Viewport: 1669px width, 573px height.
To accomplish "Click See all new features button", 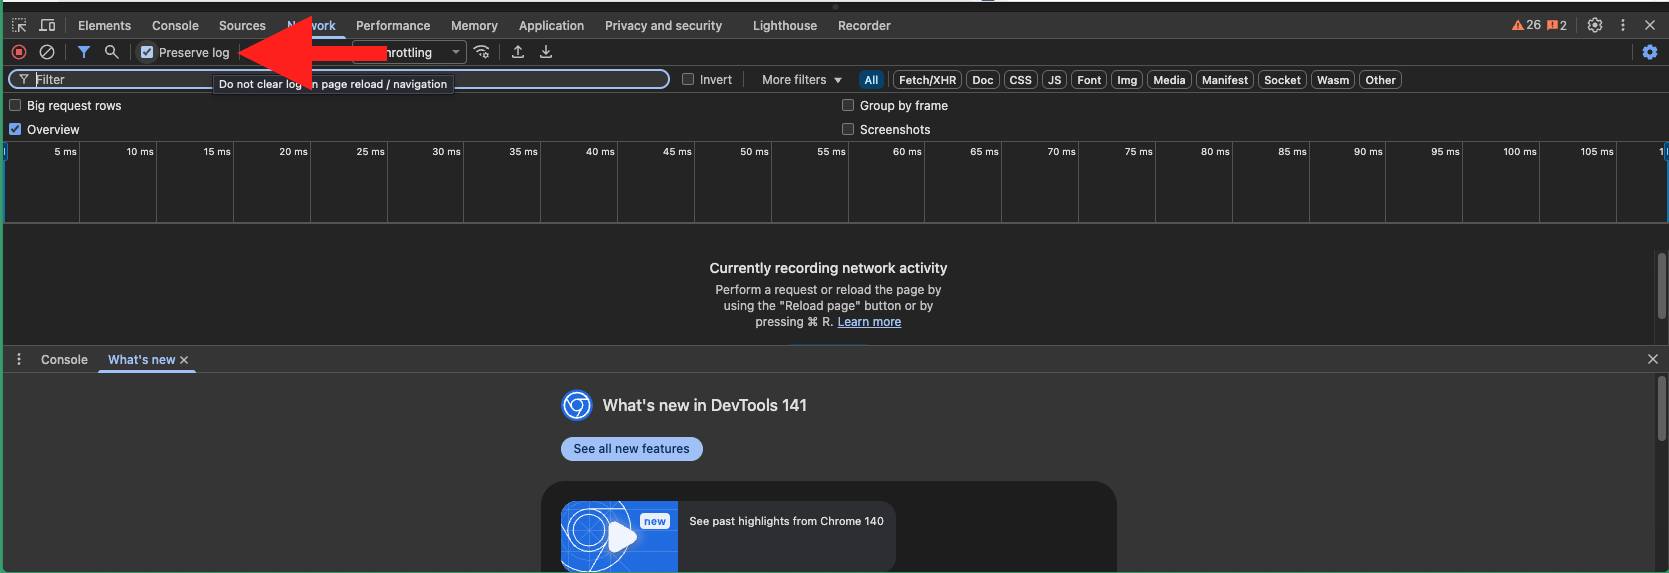I will point(631,449).
